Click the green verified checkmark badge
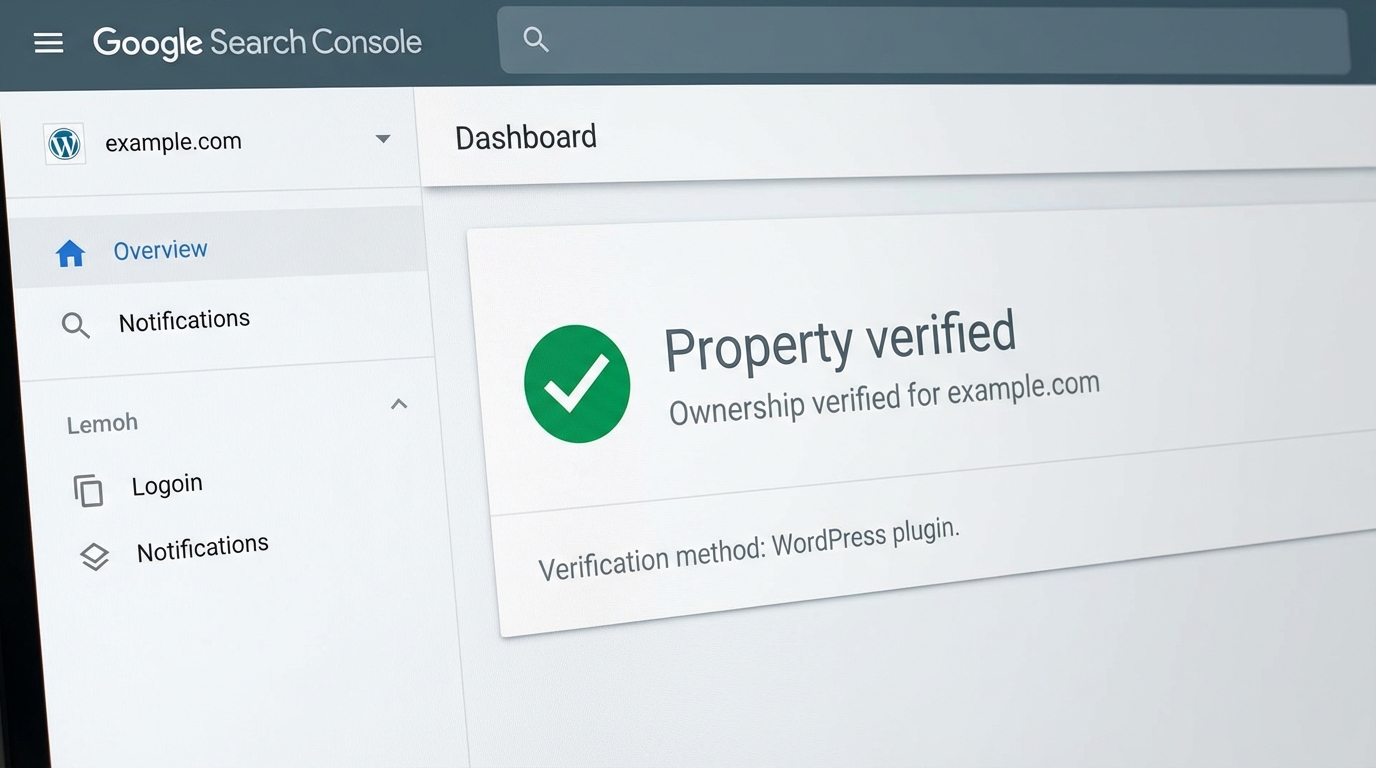The image size is (1376, 768). coord(577,382)
